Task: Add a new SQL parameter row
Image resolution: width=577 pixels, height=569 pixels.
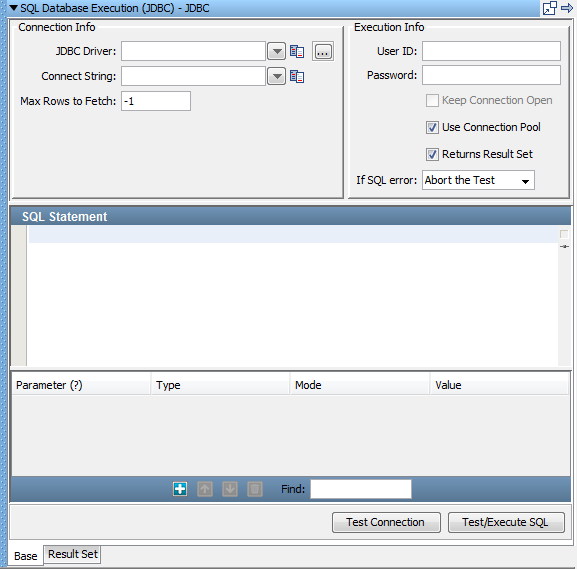Action: [180, 489]
